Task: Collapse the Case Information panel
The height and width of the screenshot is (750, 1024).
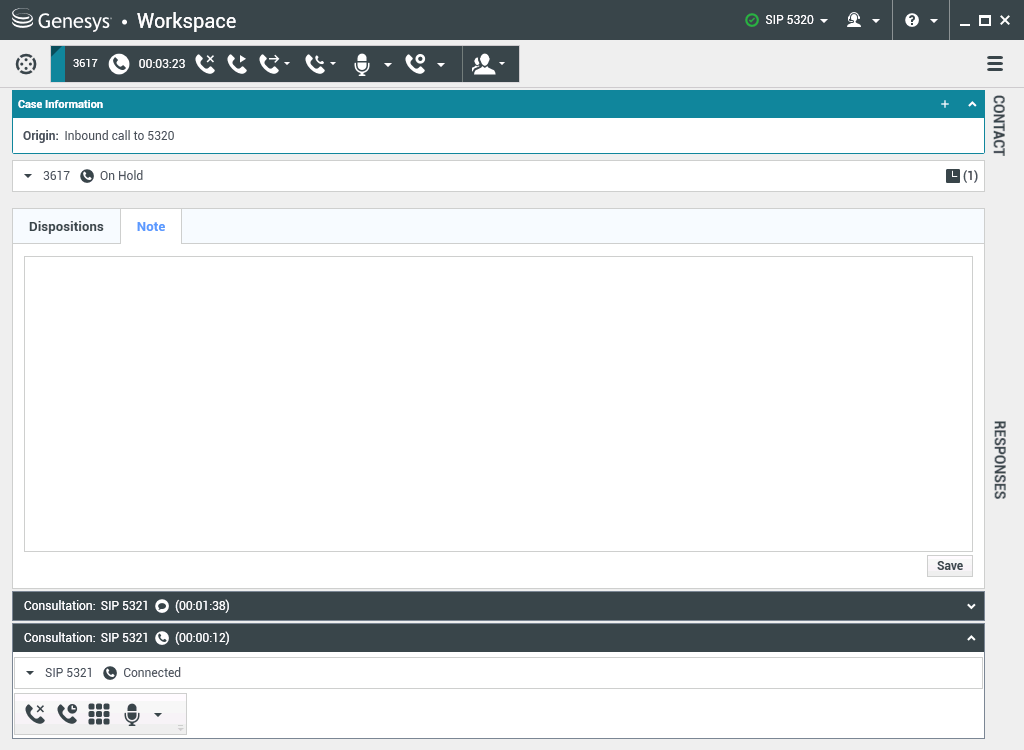Action: (972, 104)
